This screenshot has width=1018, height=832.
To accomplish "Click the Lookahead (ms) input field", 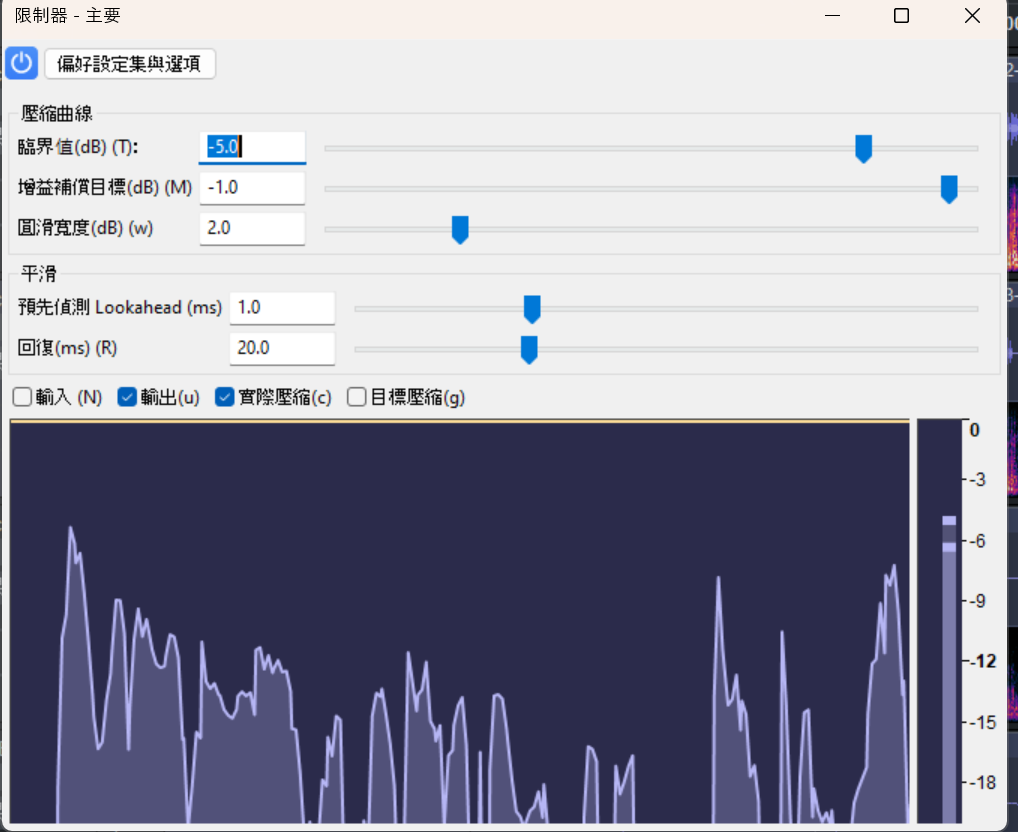I will click(x=282, y=308).
